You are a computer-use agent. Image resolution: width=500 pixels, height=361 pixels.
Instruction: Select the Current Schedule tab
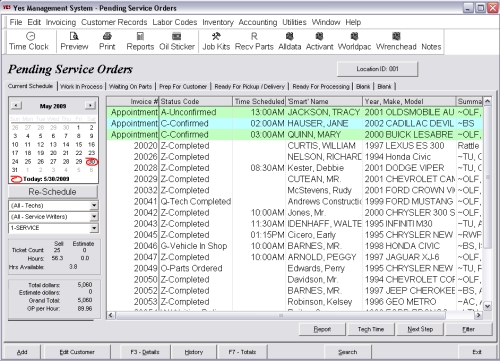click(x=30, y=86)
